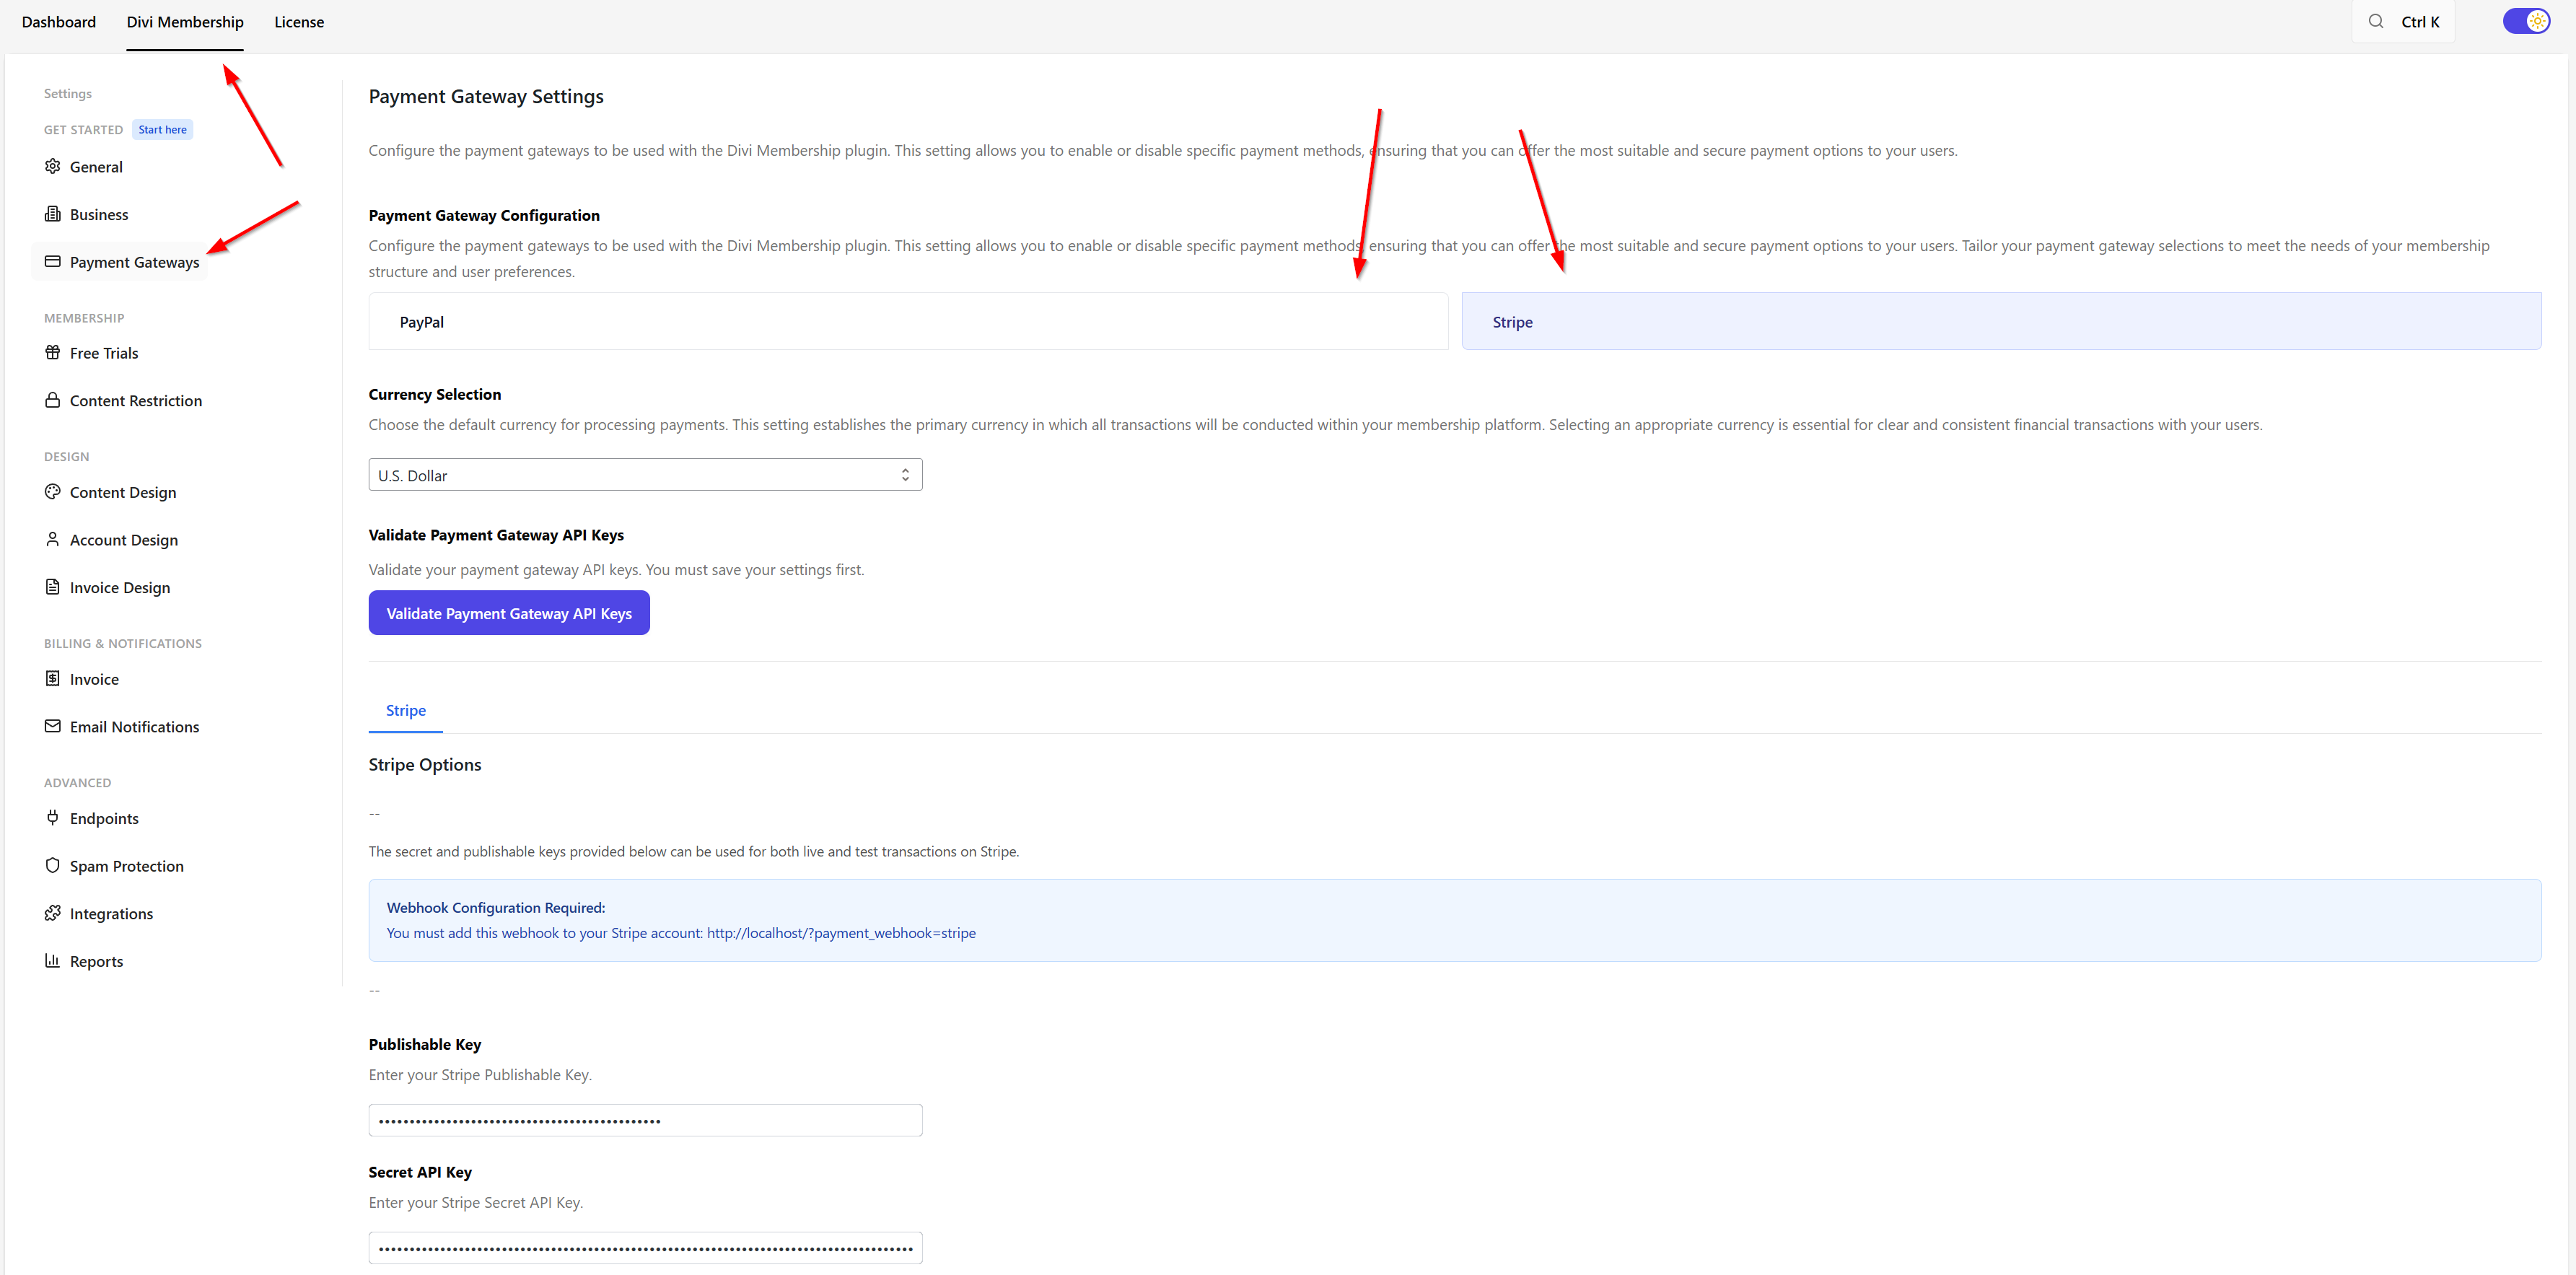Click the Account Design person icon
Viewport: 2576px width, 1275px height.
click(x=53, y=539)
